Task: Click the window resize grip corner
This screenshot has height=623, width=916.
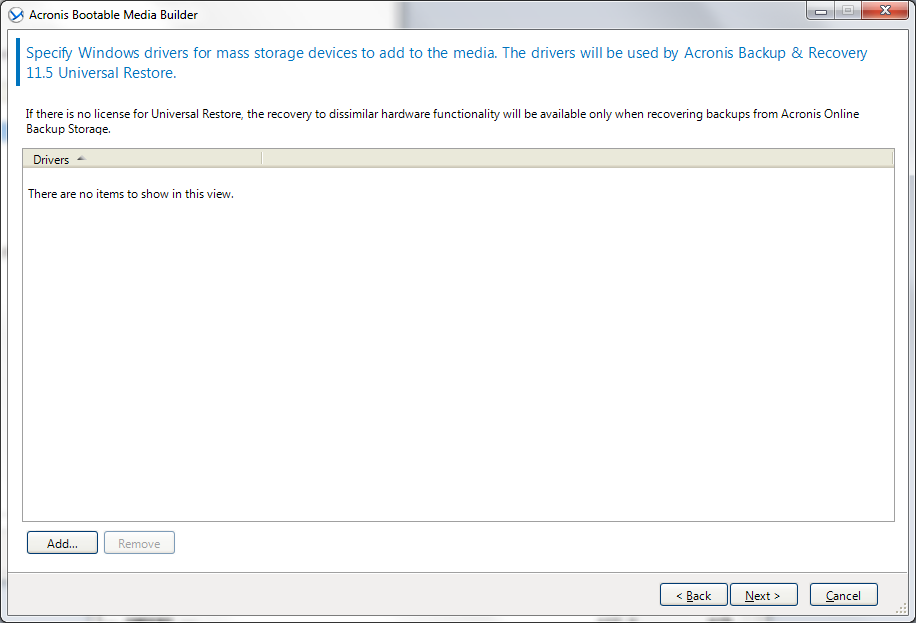Action: tap(901, 608)
